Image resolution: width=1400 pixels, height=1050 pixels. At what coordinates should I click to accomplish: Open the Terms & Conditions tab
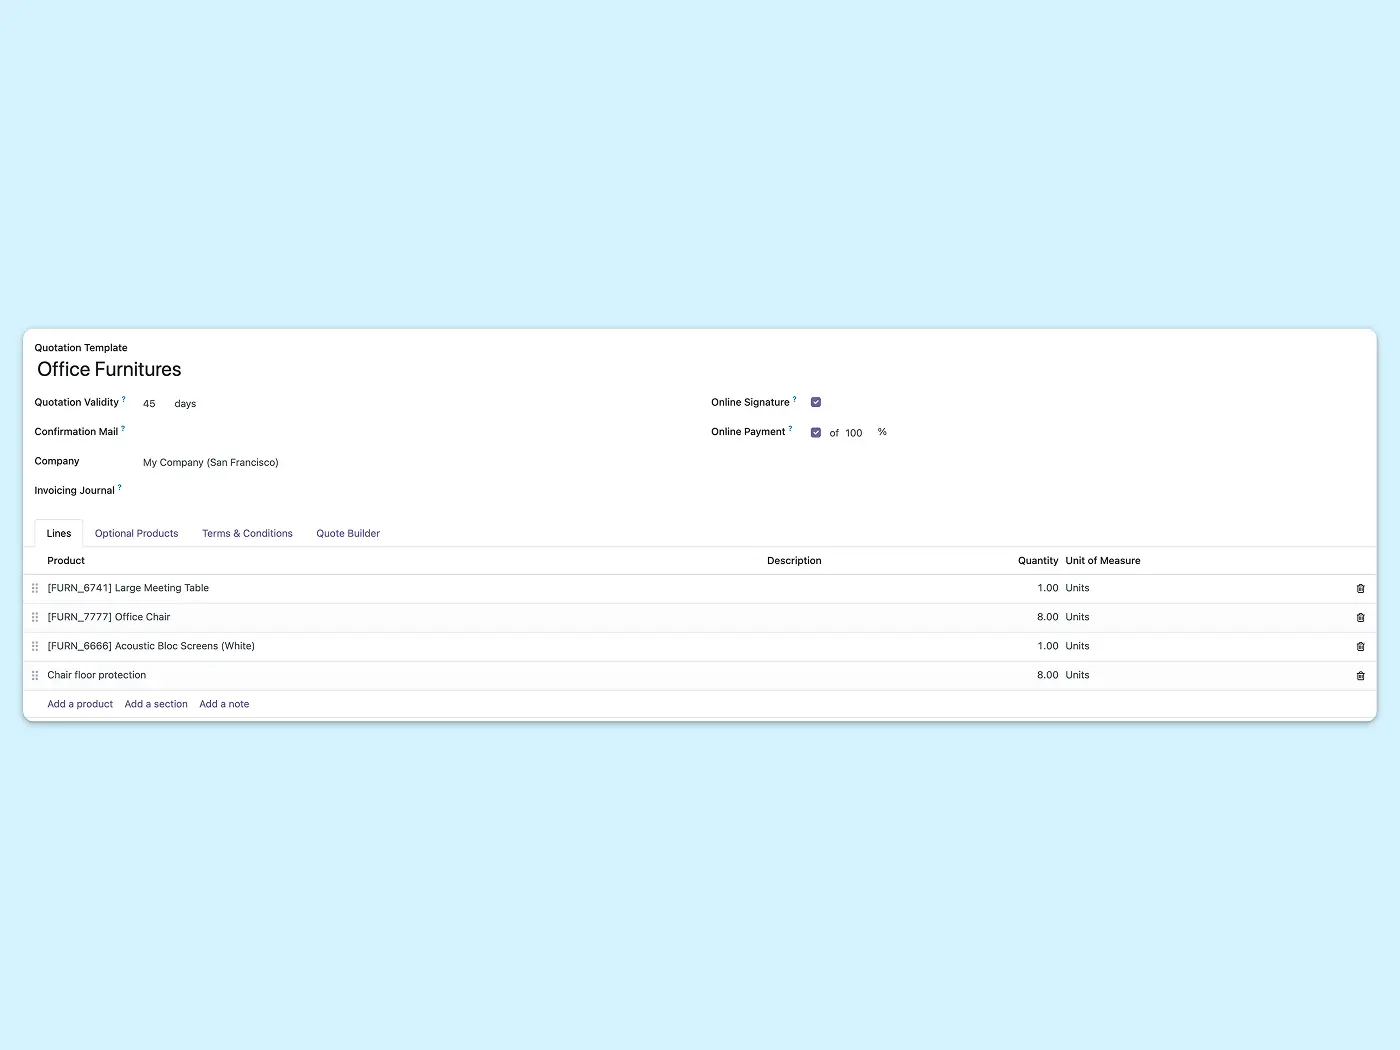click(x=247, y=534)
